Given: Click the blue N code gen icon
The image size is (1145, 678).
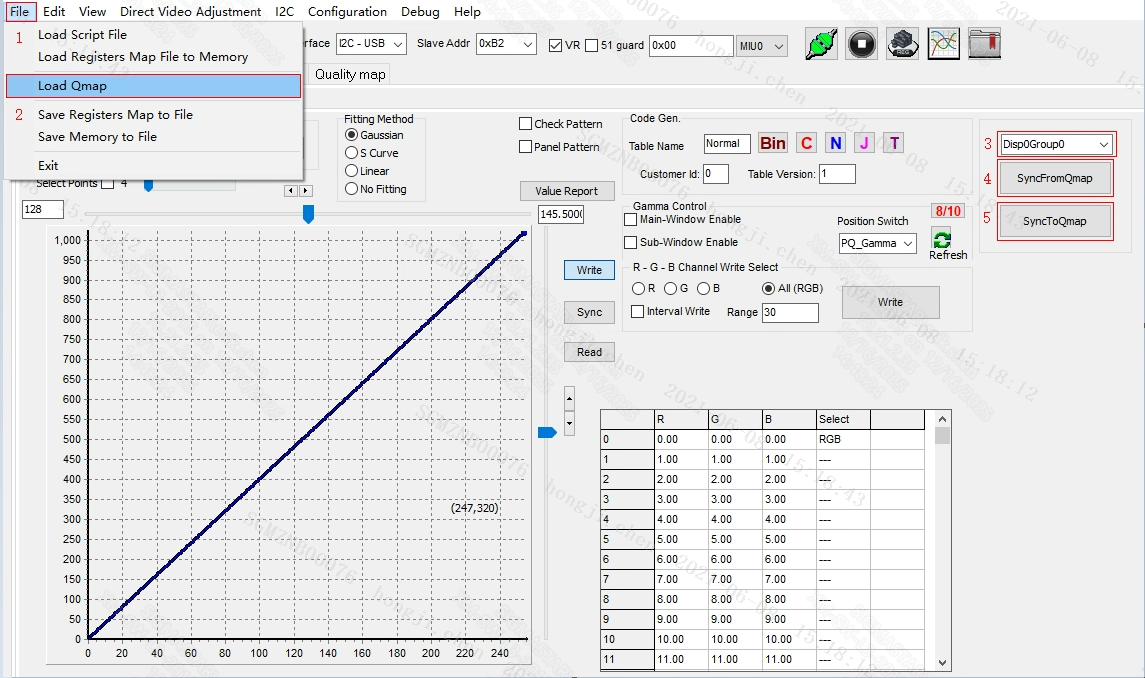Looking at the screenshot, I should [x=836, y=143].
